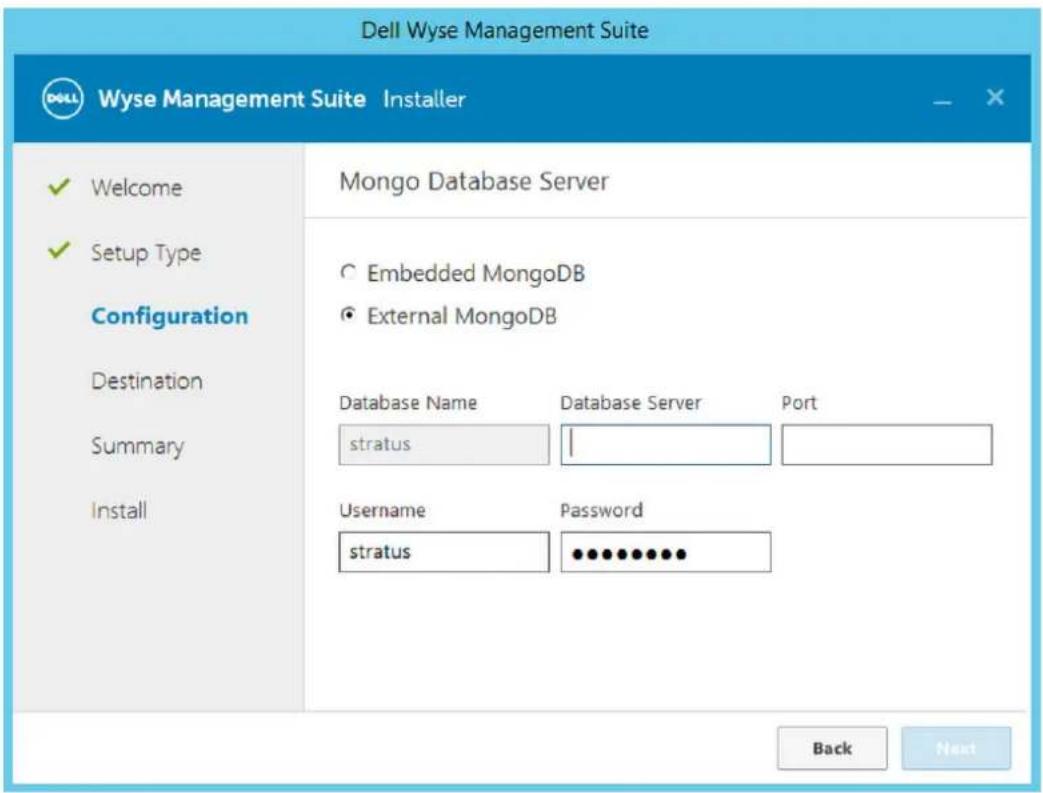Click the Password input field
1043x793 pixels.
(666, 552)
